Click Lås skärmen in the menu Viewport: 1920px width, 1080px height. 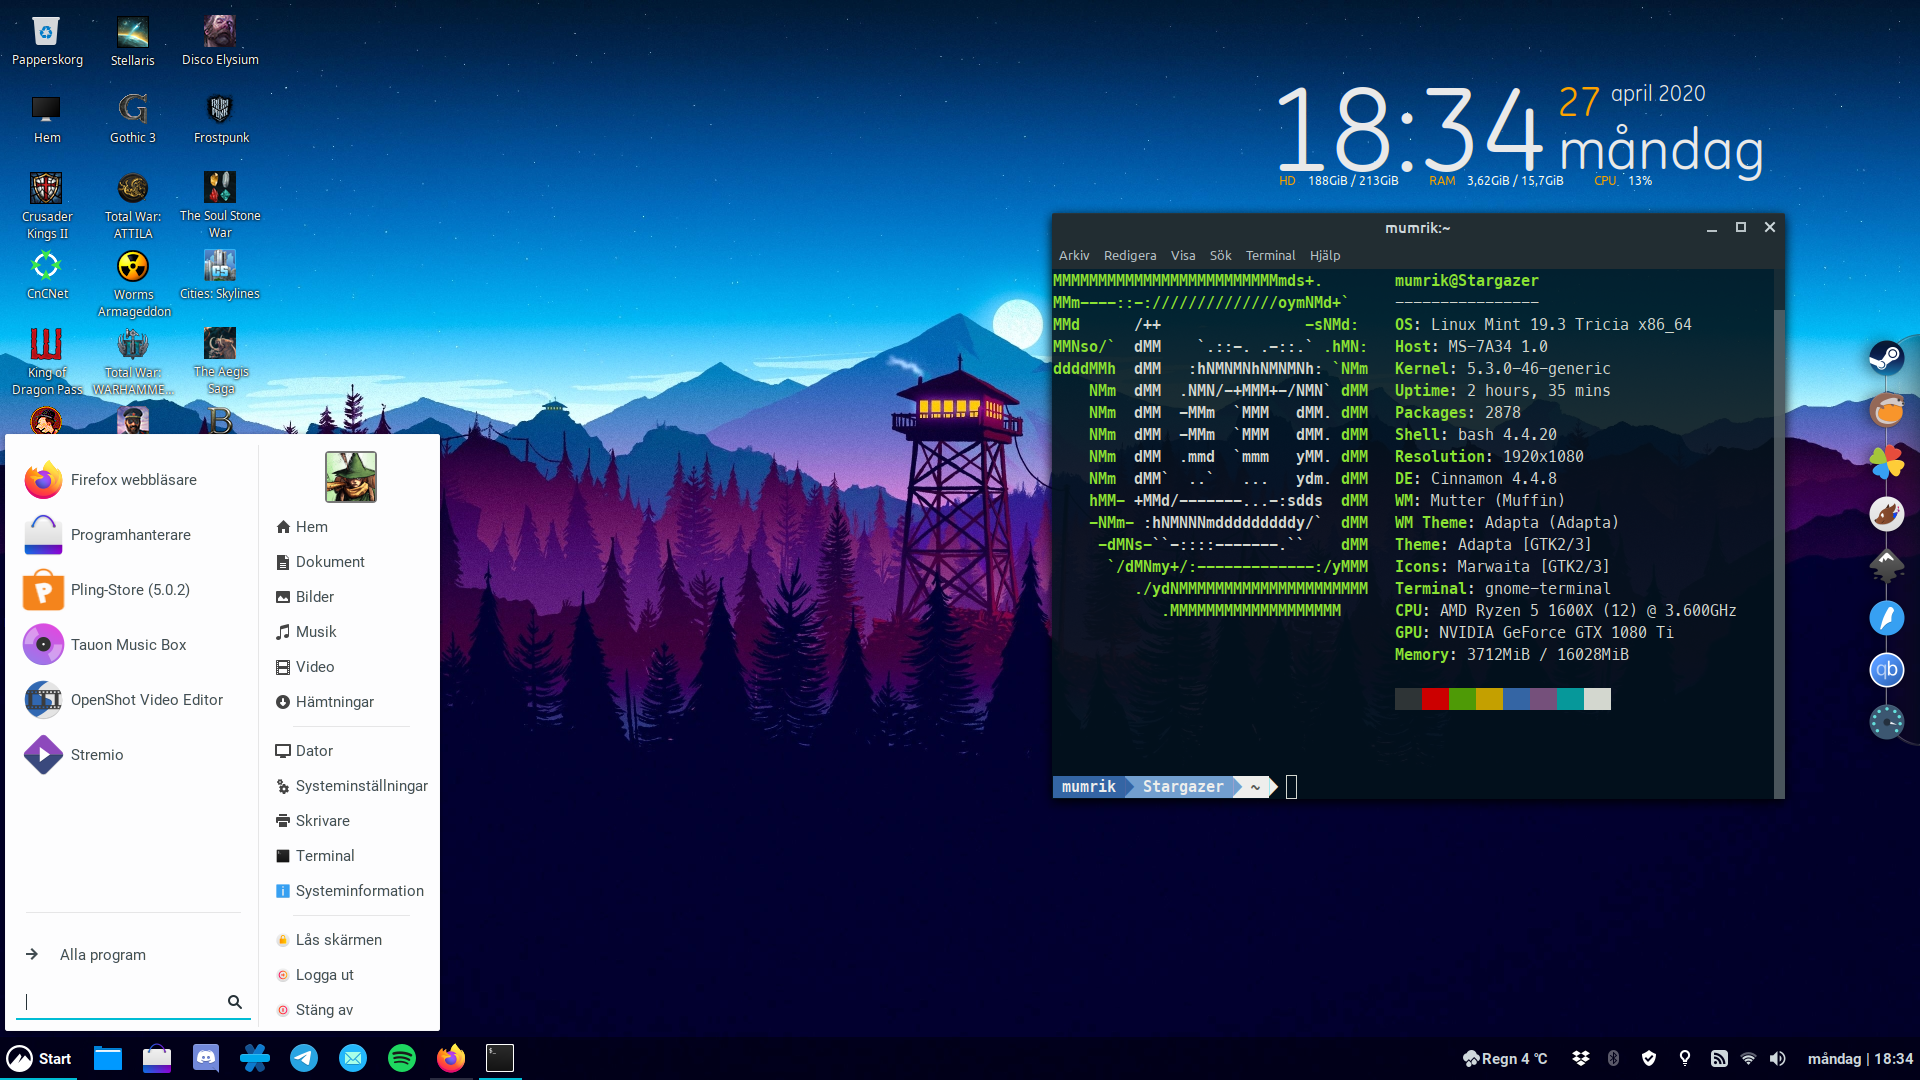coord(338,940)
